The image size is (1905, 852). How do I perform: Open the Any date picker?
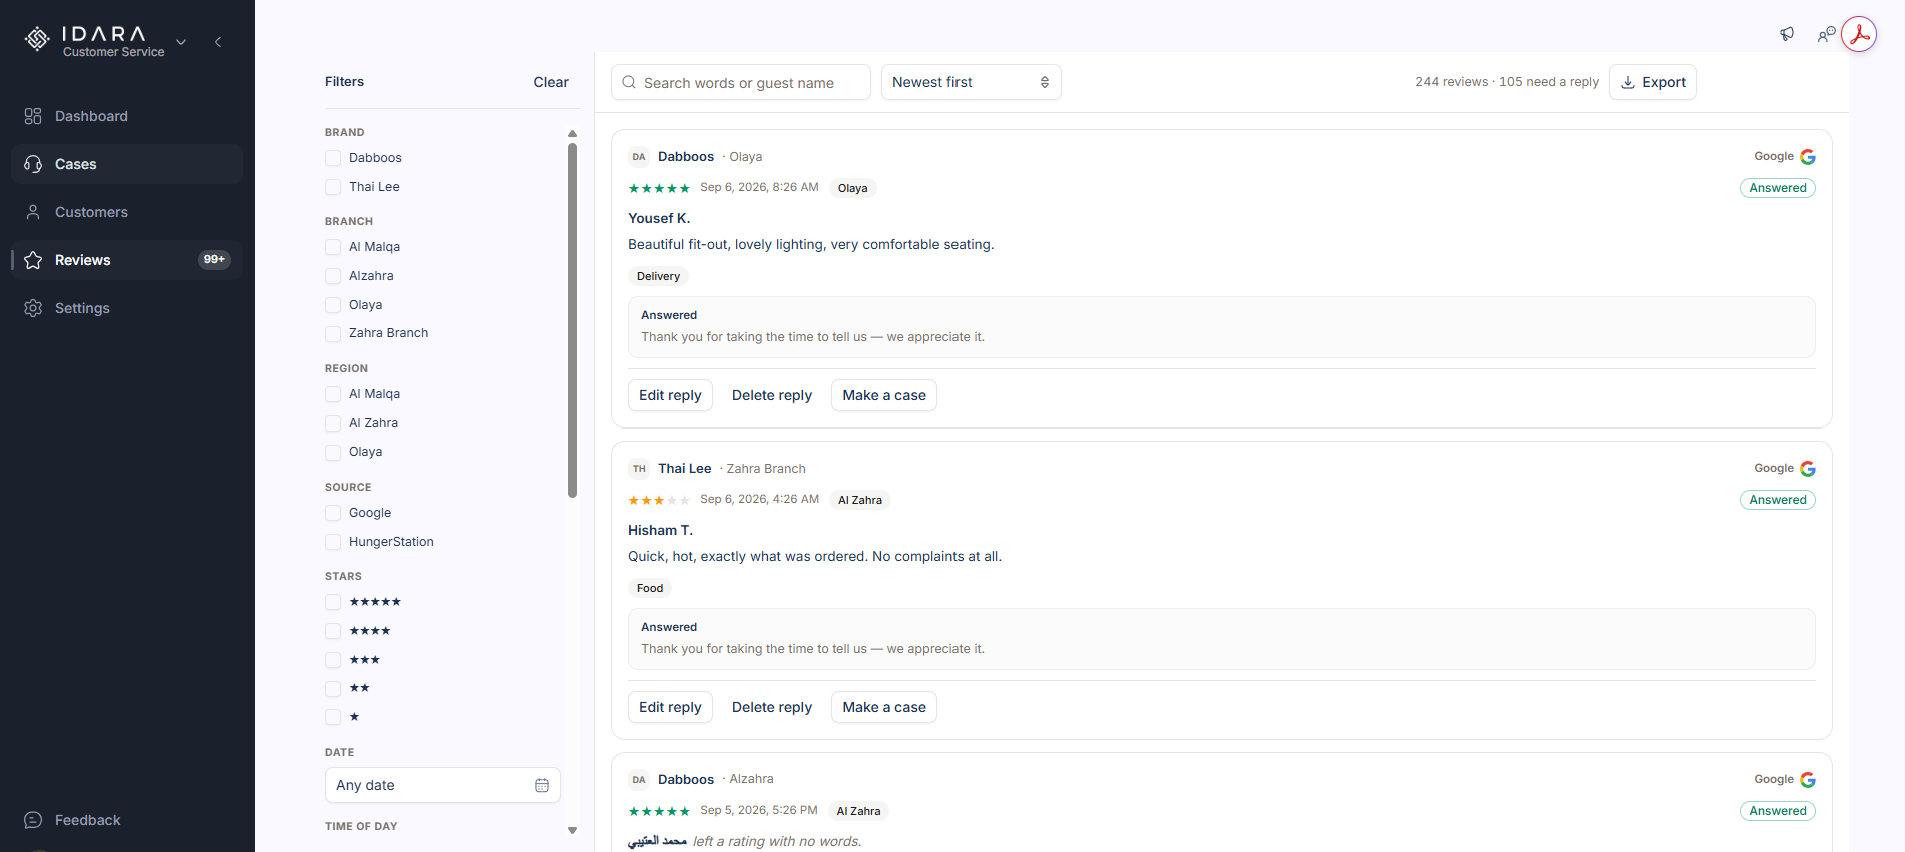click(x=442, y=785)
